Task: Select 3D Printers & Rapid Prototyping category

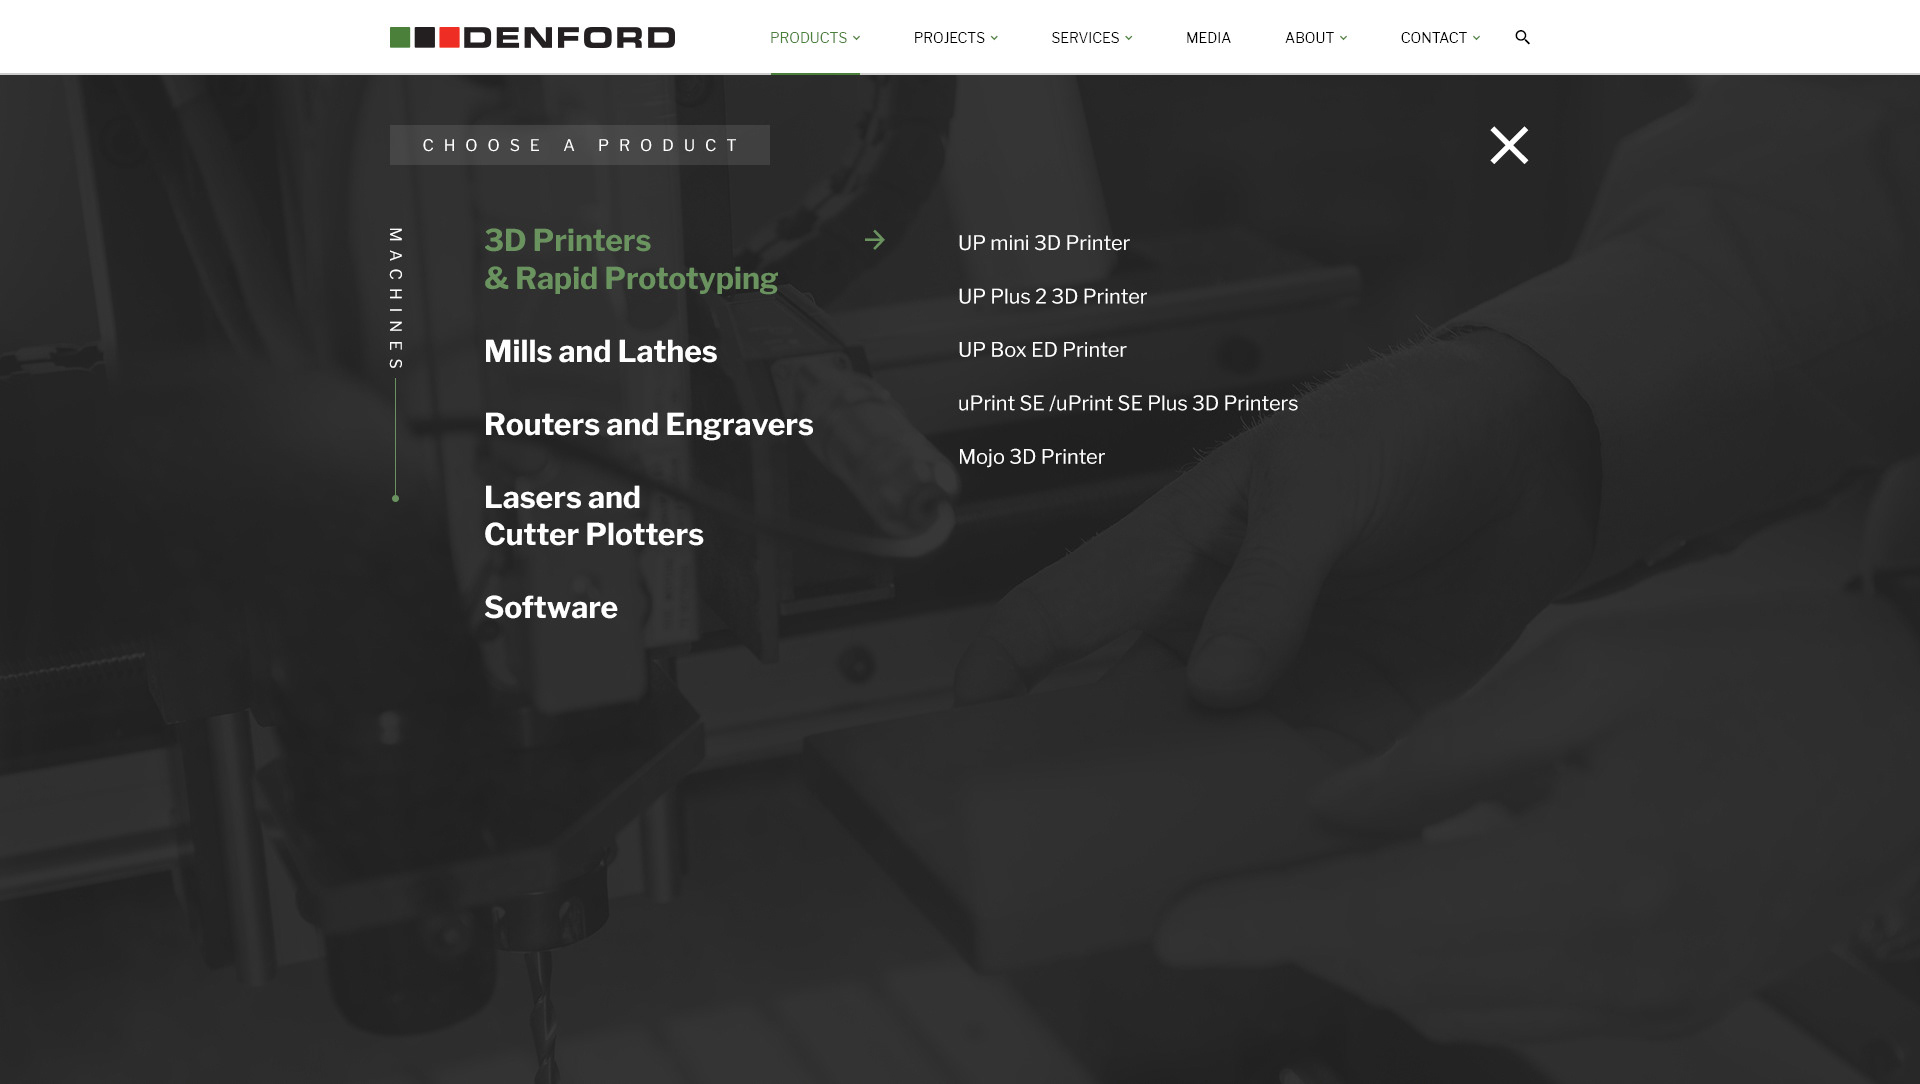Action: [630, 259]
